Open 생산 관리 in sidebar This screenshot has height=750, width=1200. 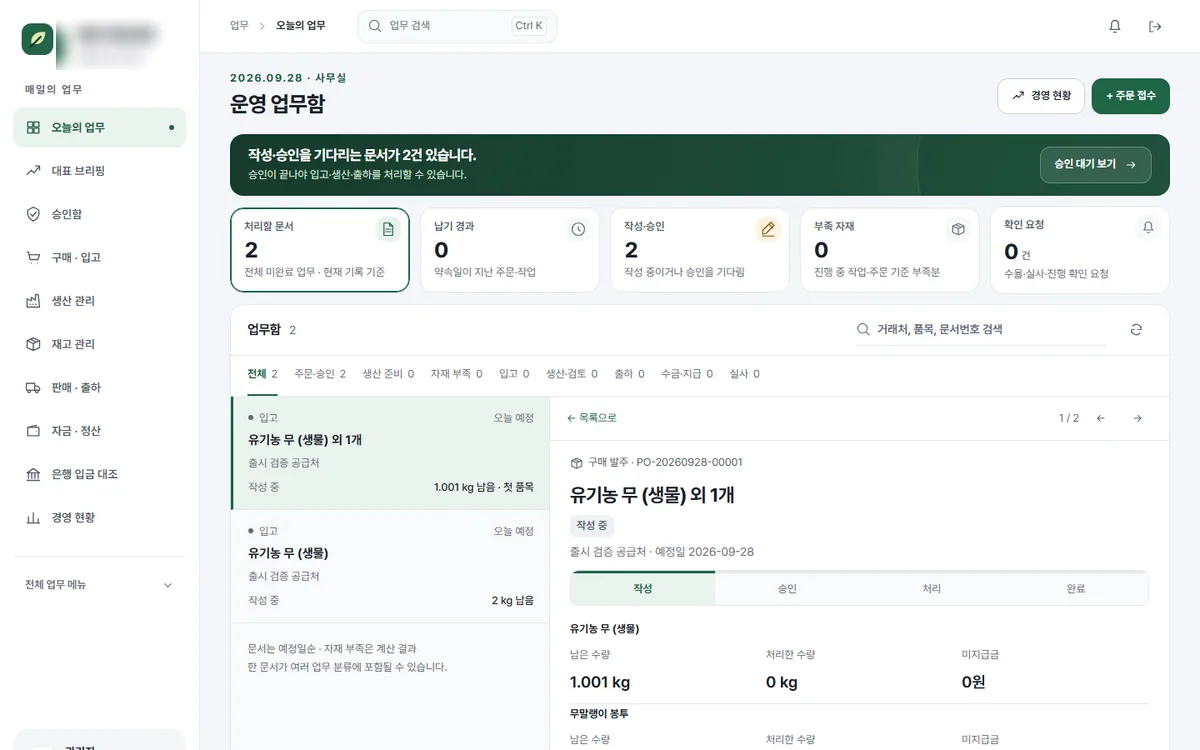99,301
